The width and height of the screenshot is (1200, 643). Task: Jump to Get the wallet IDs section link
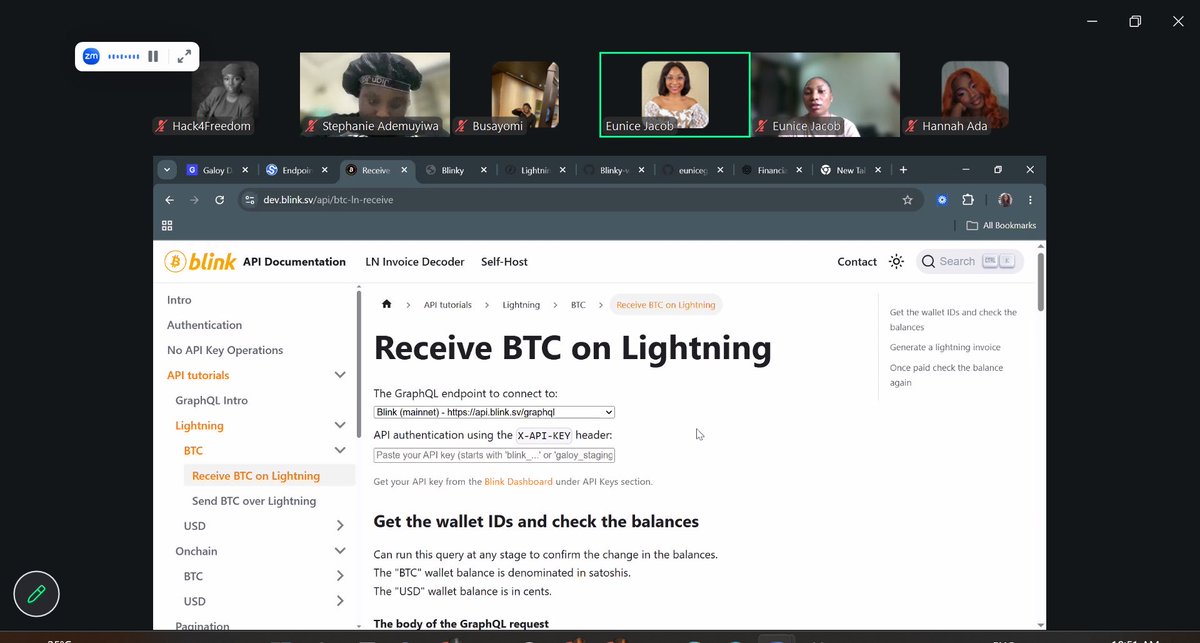pos(953,320)
